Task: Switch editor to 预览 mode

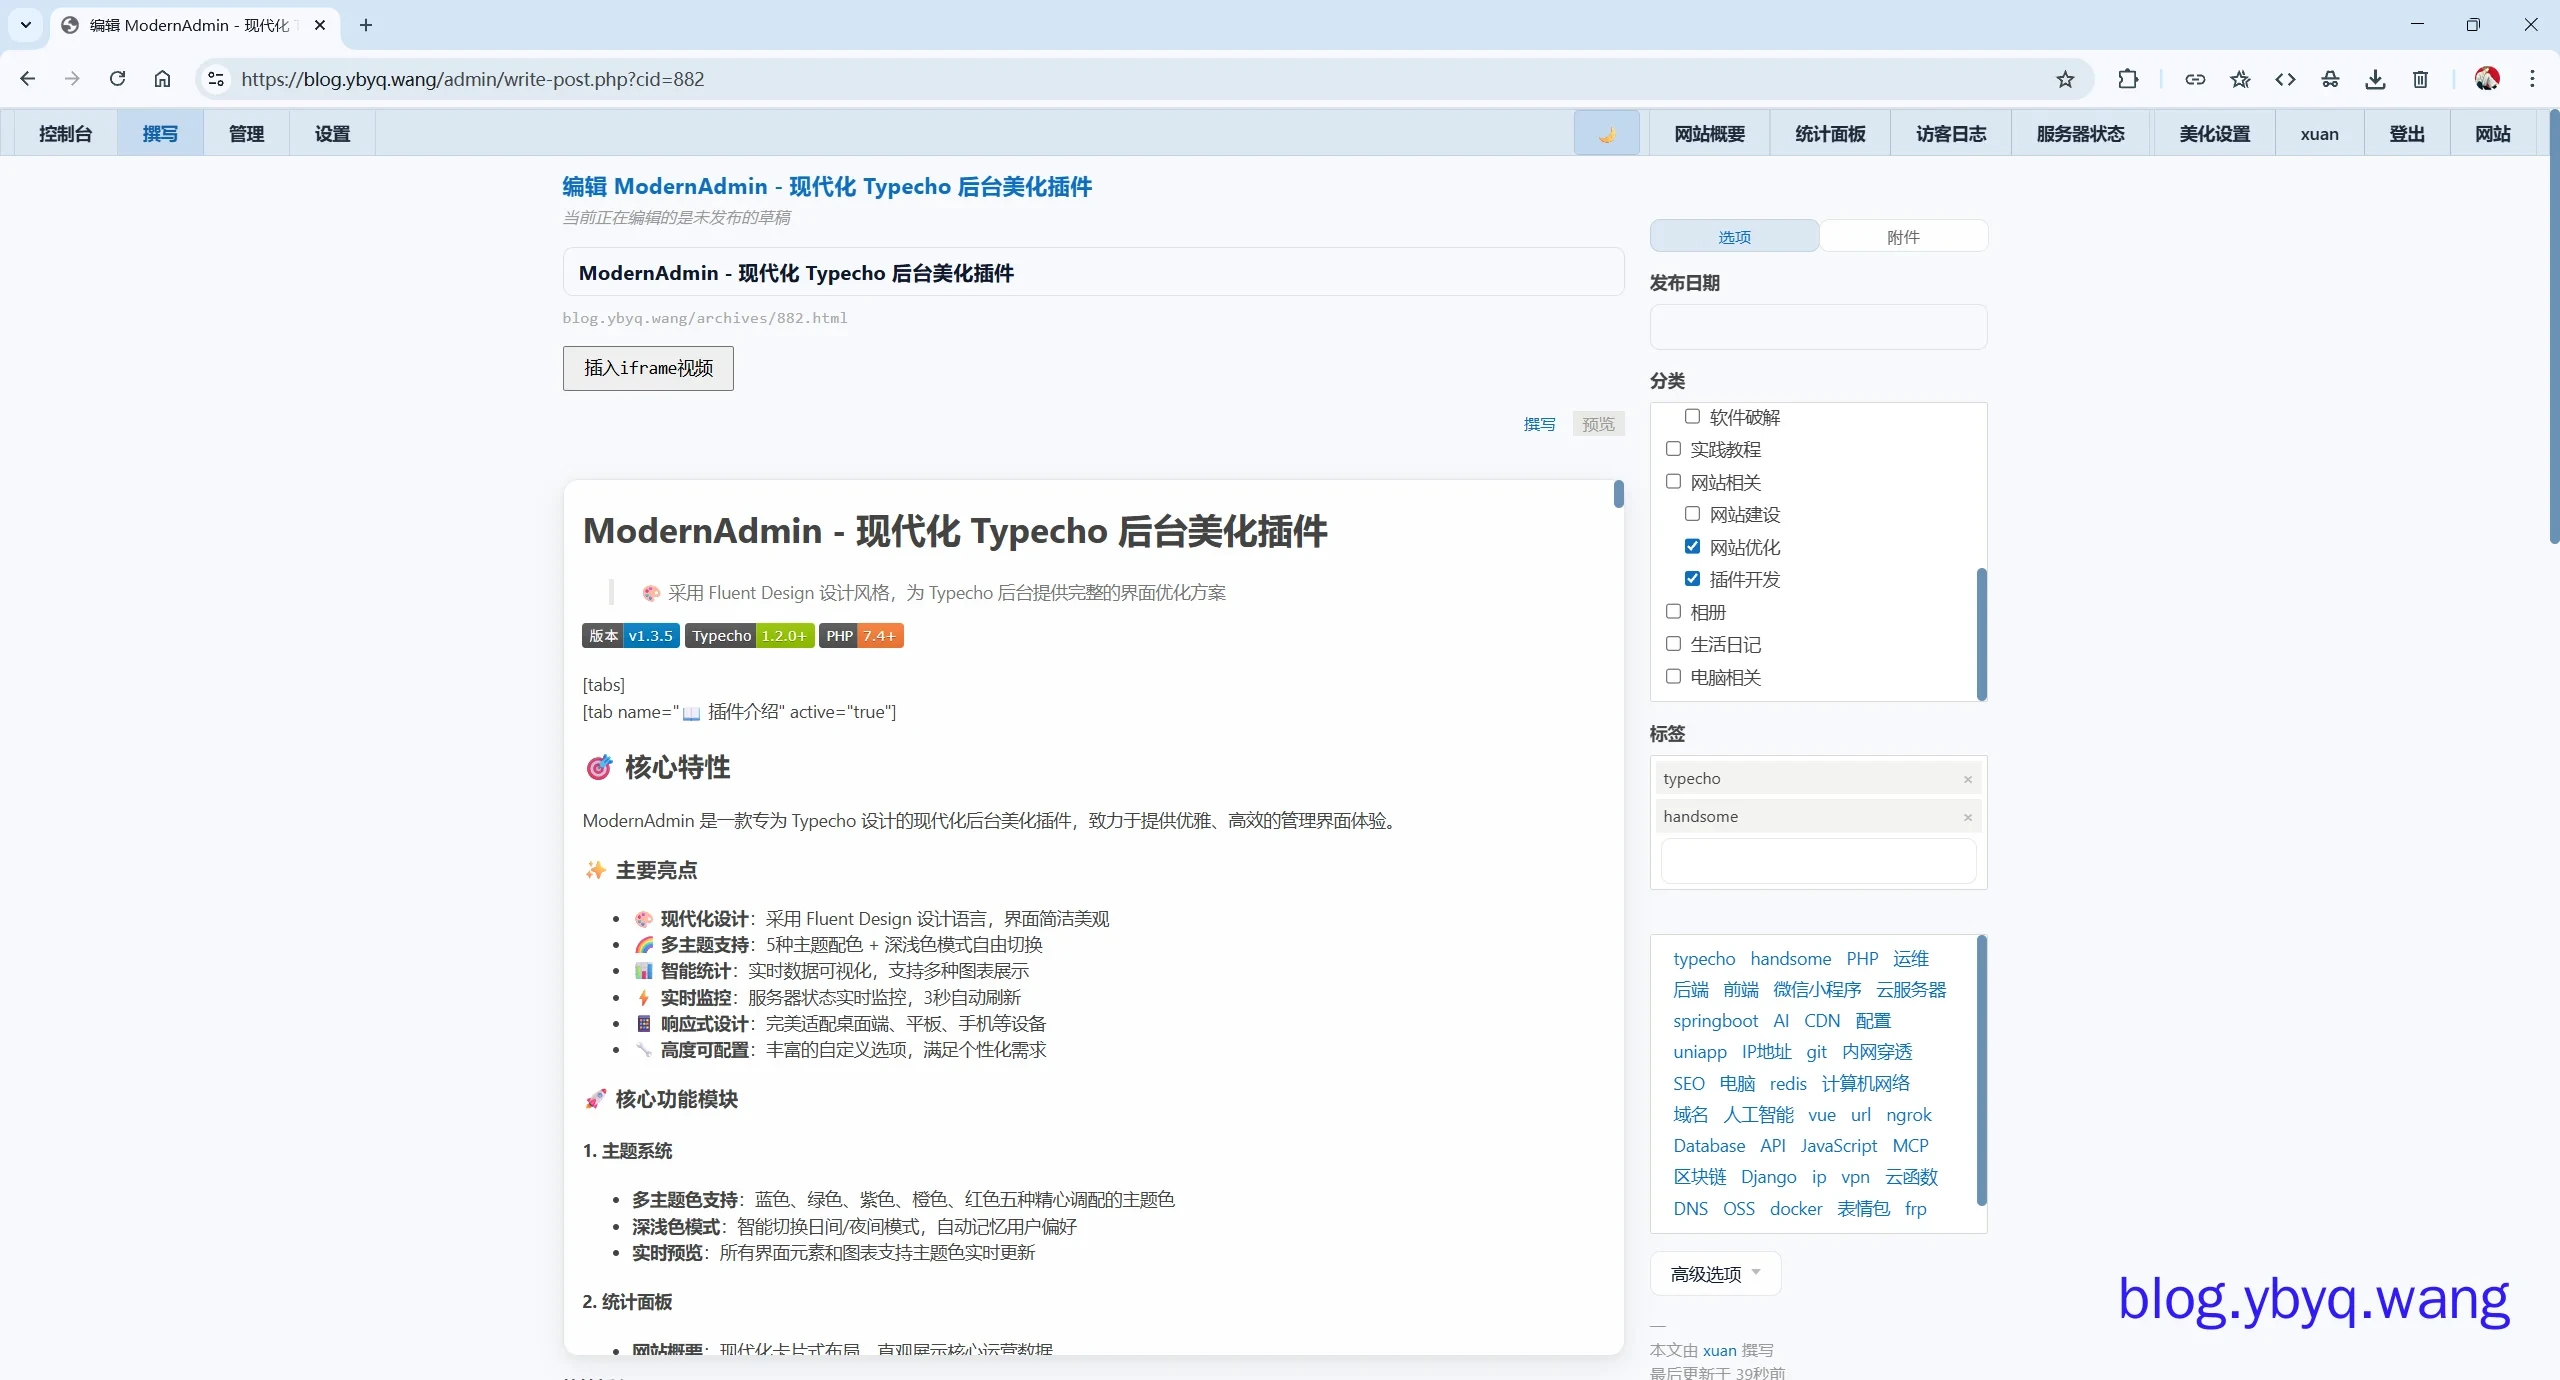Action: click(x=1598, y=424)
